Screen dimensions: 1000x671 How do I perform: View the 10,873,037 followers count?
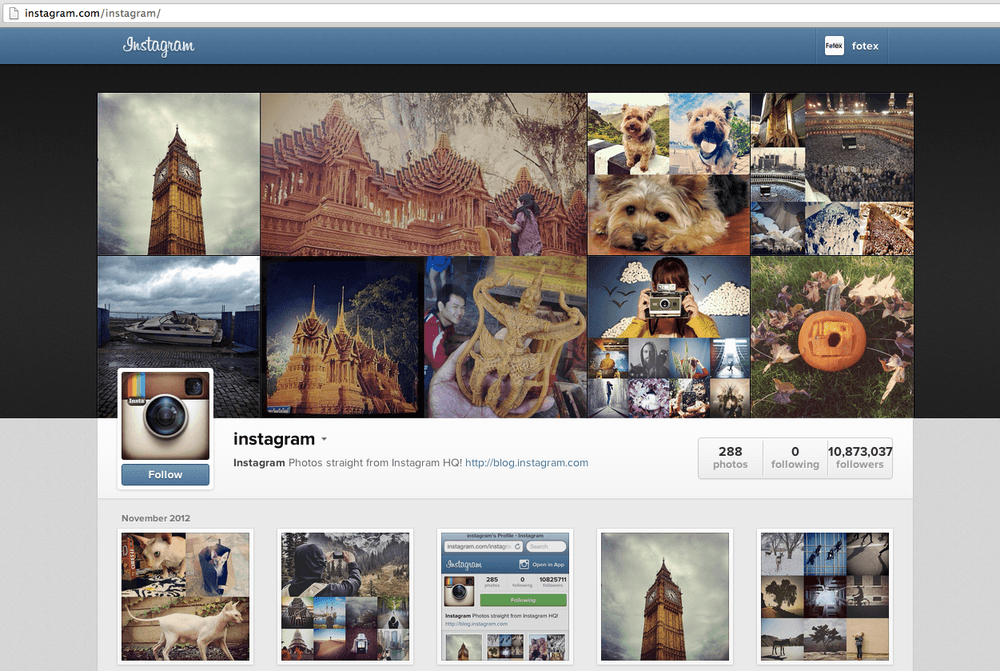860,457
